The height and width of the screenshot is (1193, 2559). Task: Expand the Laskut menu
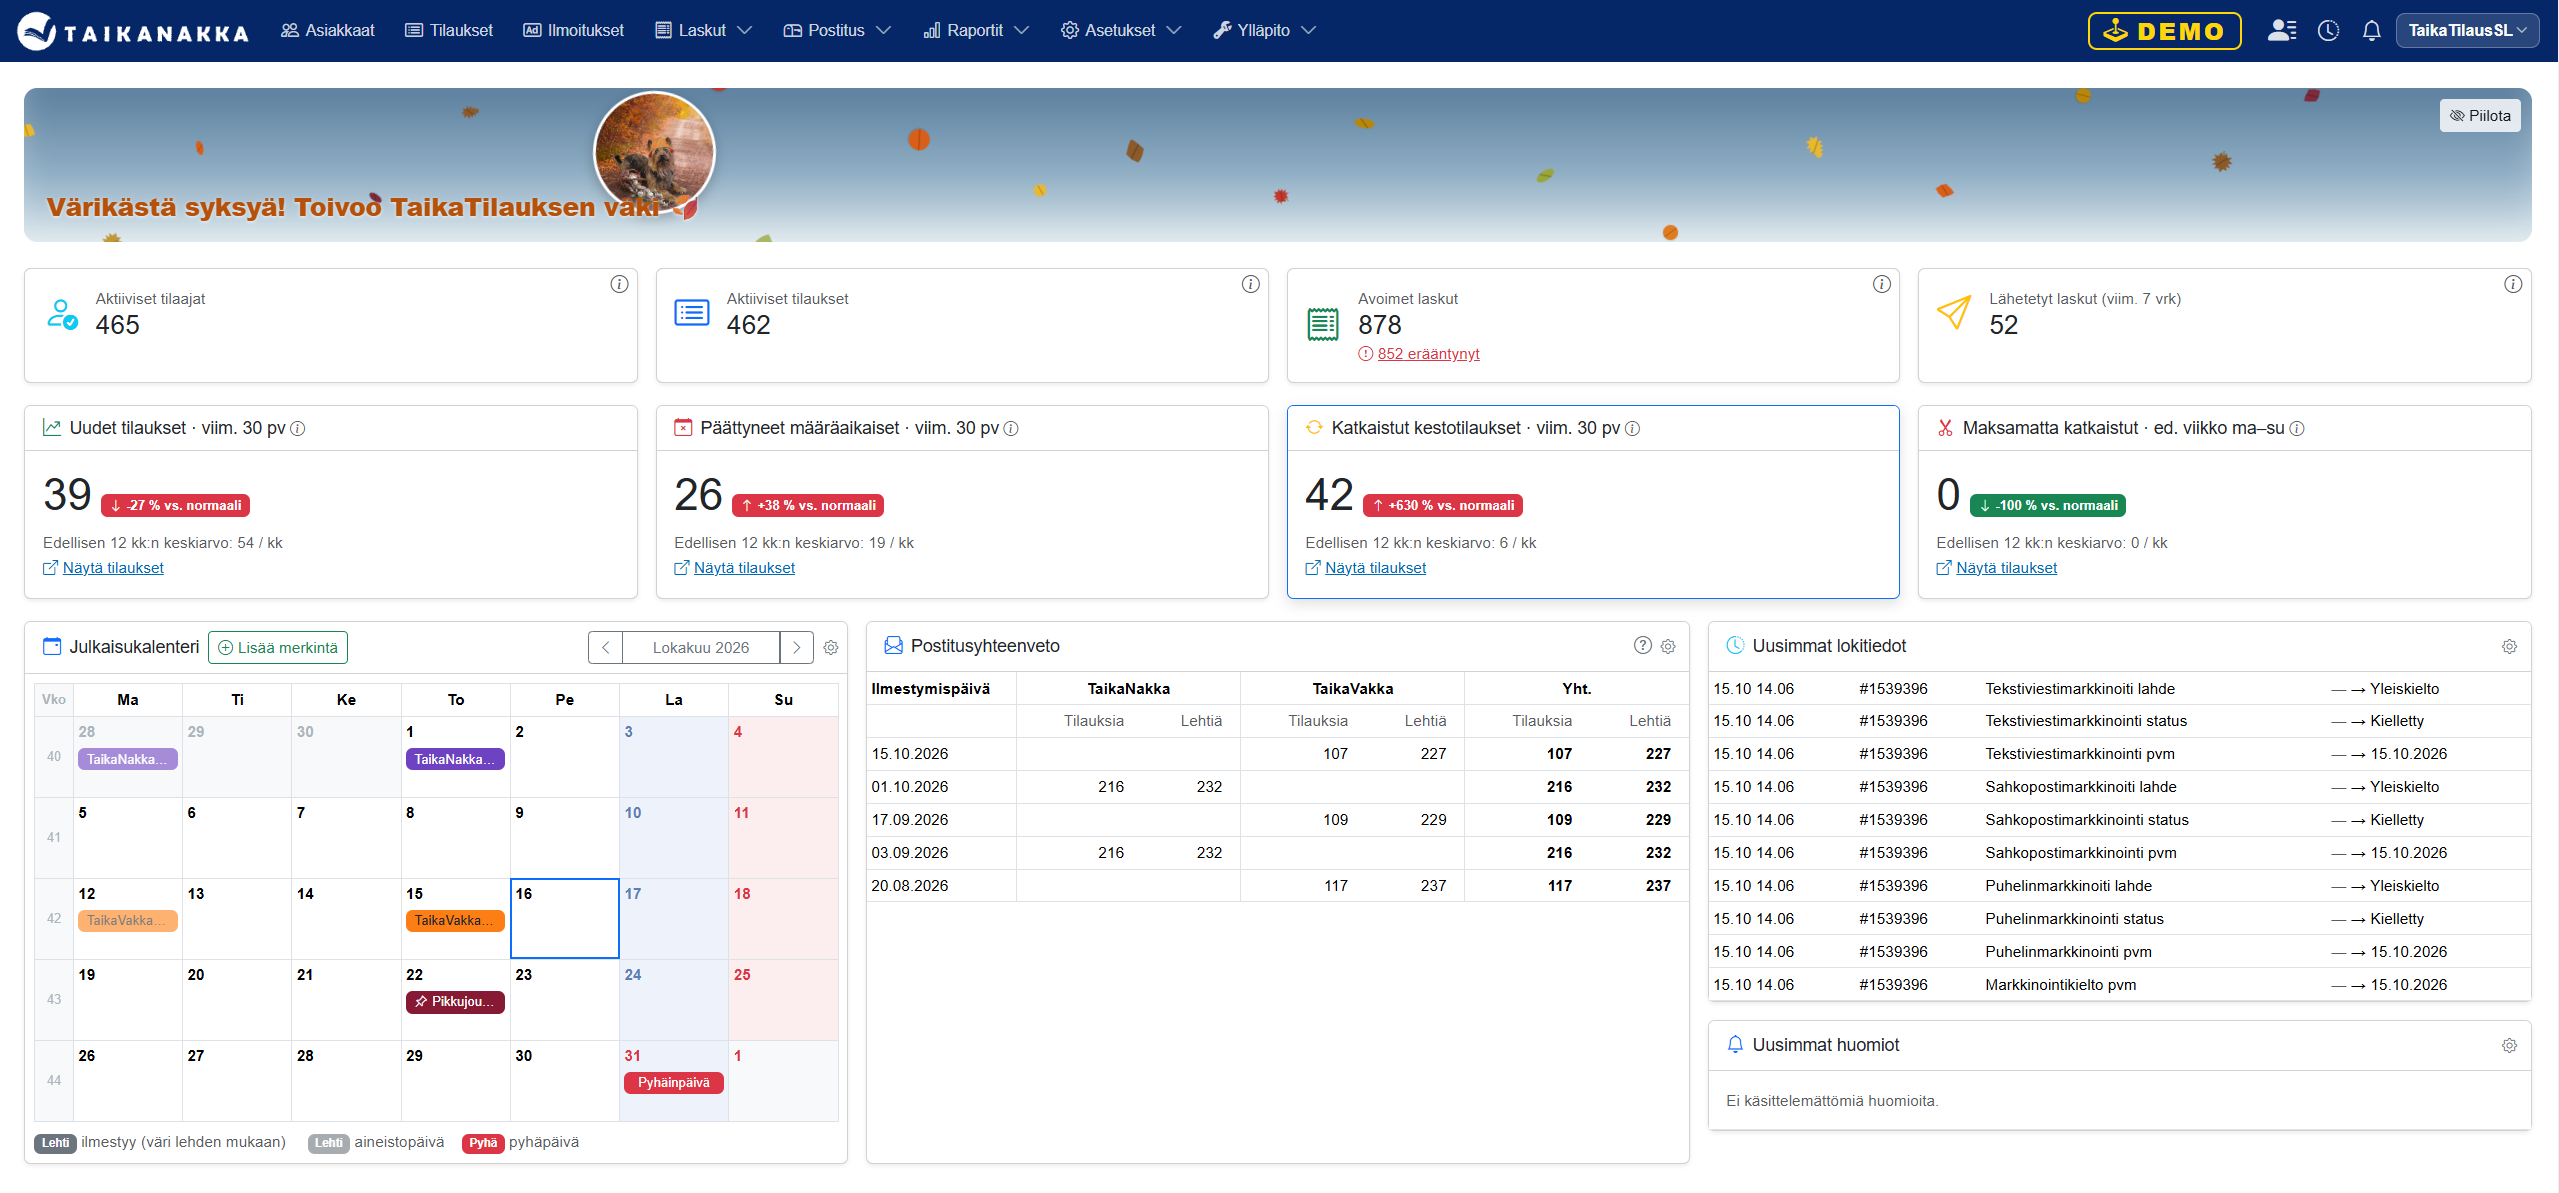[x=703, y=30]
